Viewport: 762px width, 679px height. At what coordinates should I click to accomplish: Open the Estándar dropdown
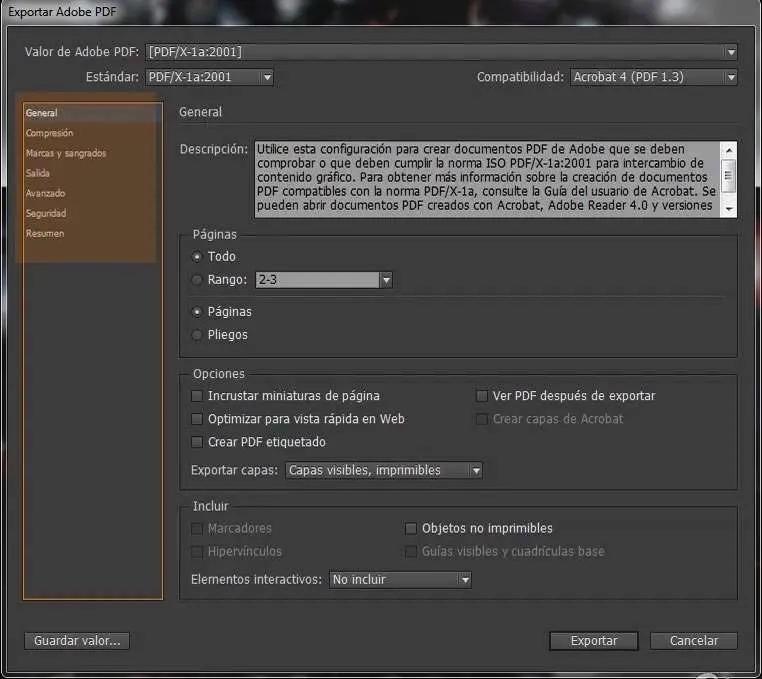pos(209,77)
